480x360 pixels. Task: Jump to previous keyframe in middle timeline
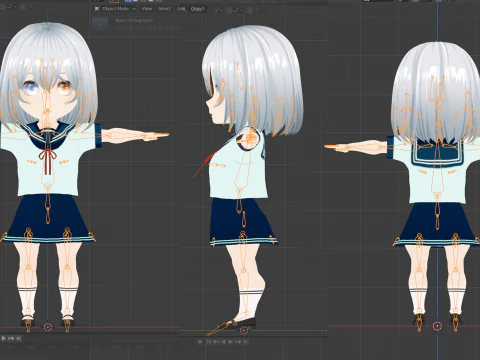coord(216,342)
